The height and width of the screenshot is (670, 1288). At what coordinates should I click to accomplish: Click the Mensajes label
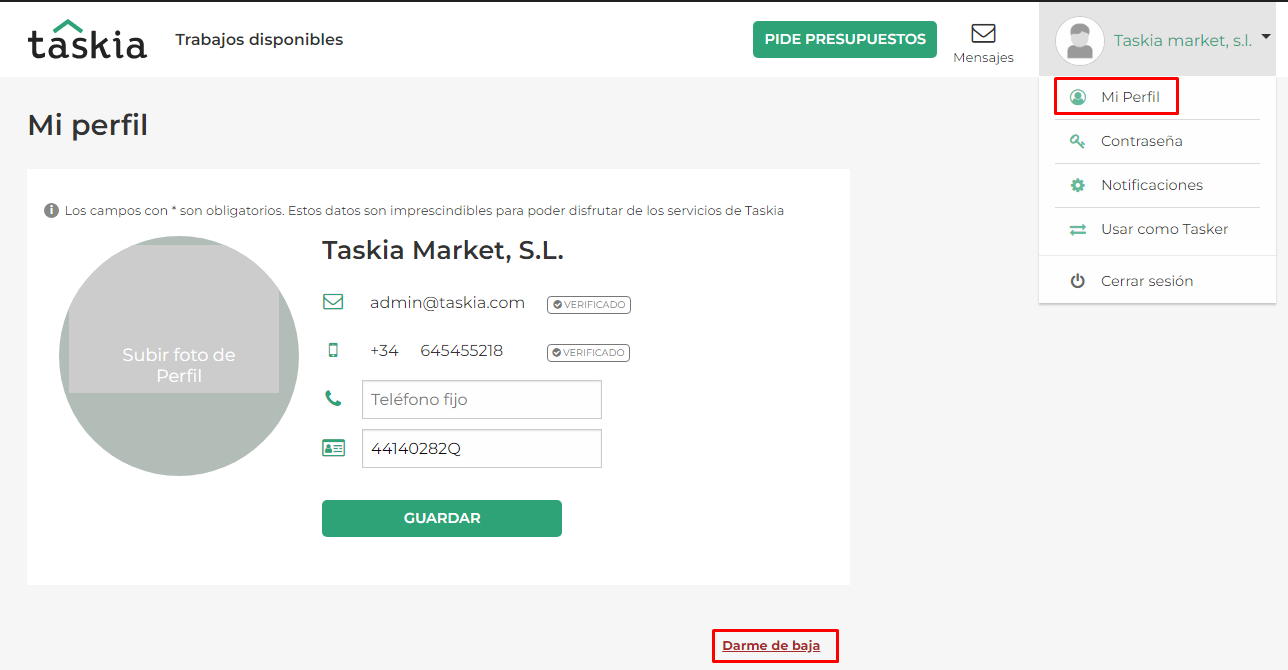983,57
